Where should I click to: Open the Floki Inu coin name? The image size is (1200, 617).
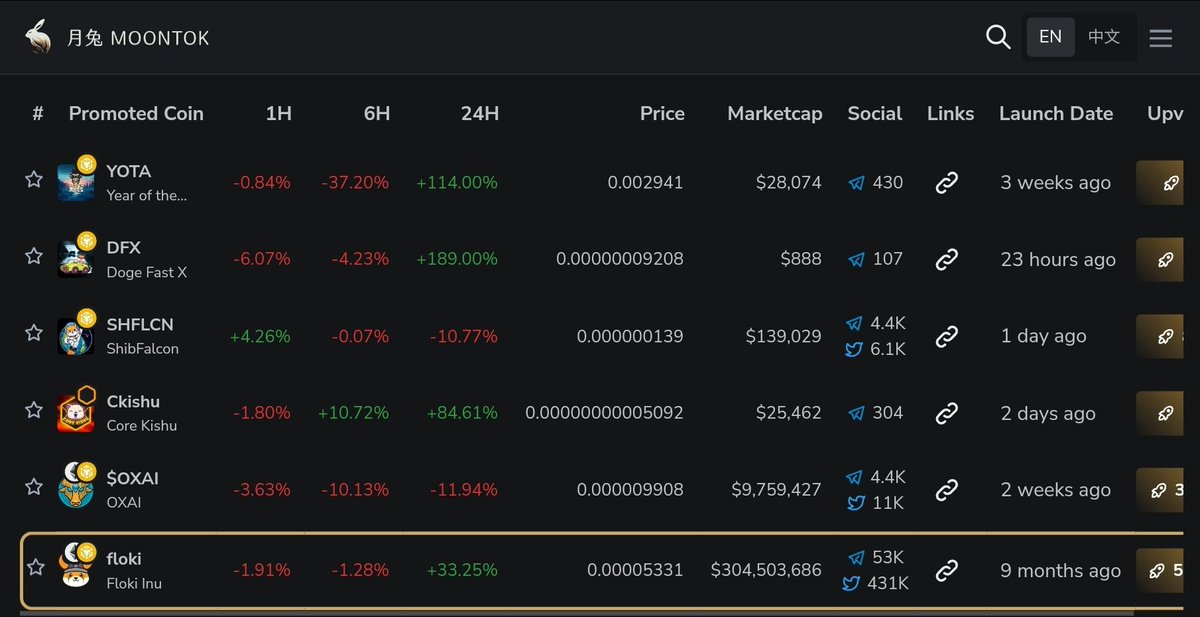click(134, 583)
